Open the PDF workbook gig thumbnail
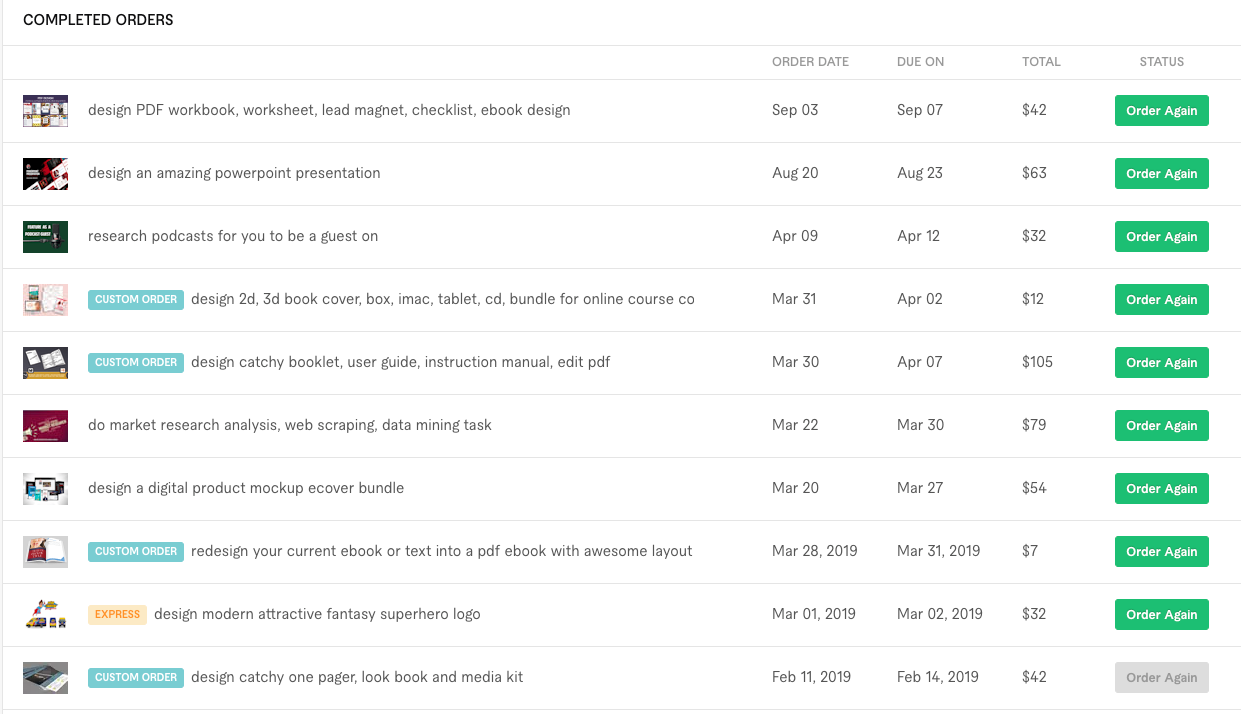 pyautogui.click(x=45, y=111)
